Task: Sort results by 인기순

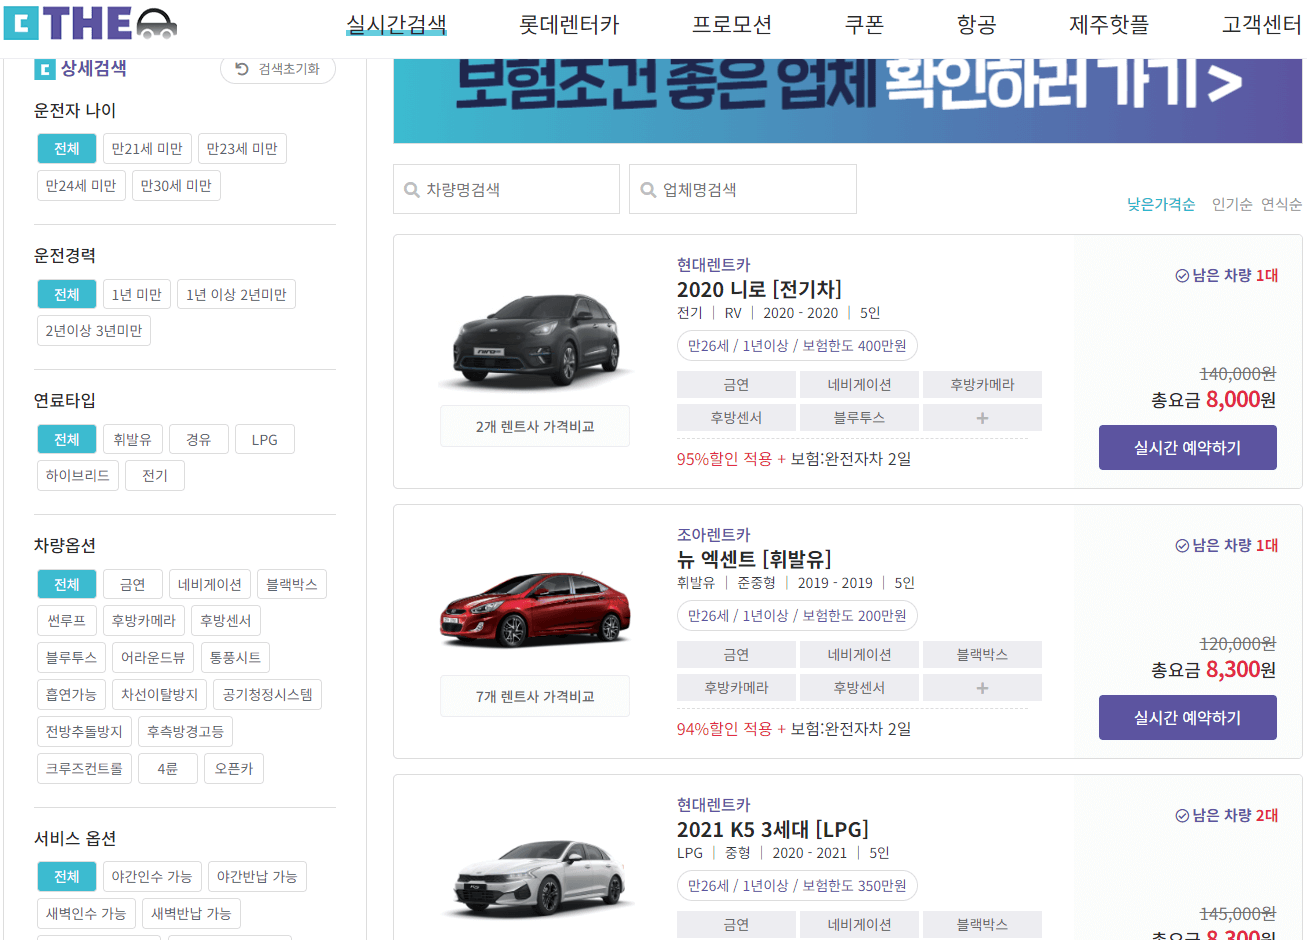Action: pos(1232,204)
